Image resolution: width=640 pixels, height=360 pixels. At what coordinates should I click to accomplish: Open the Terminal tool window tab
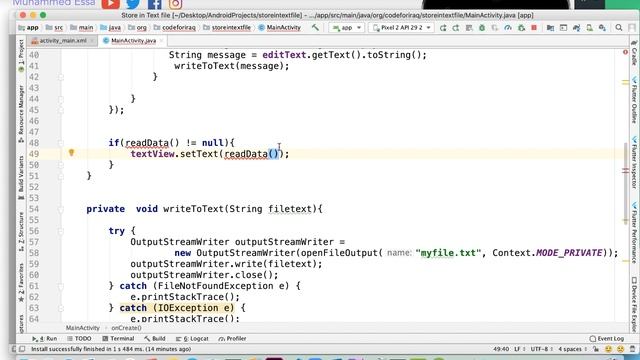point(118,338)
